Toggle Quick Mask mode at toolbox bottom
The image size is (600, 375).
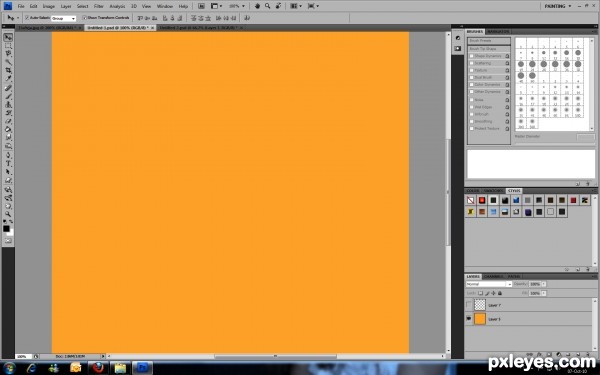coord(8,241)
